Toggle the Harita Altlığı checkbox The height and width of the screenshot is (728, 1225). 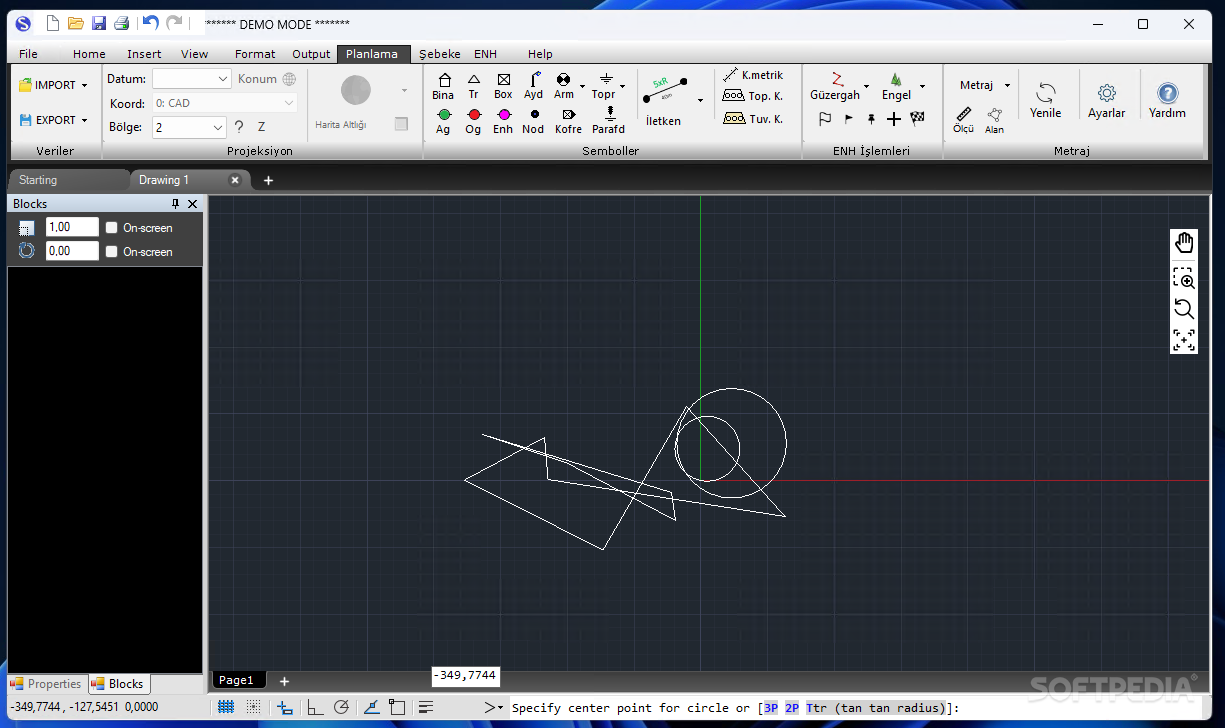(x=401, y=124)
